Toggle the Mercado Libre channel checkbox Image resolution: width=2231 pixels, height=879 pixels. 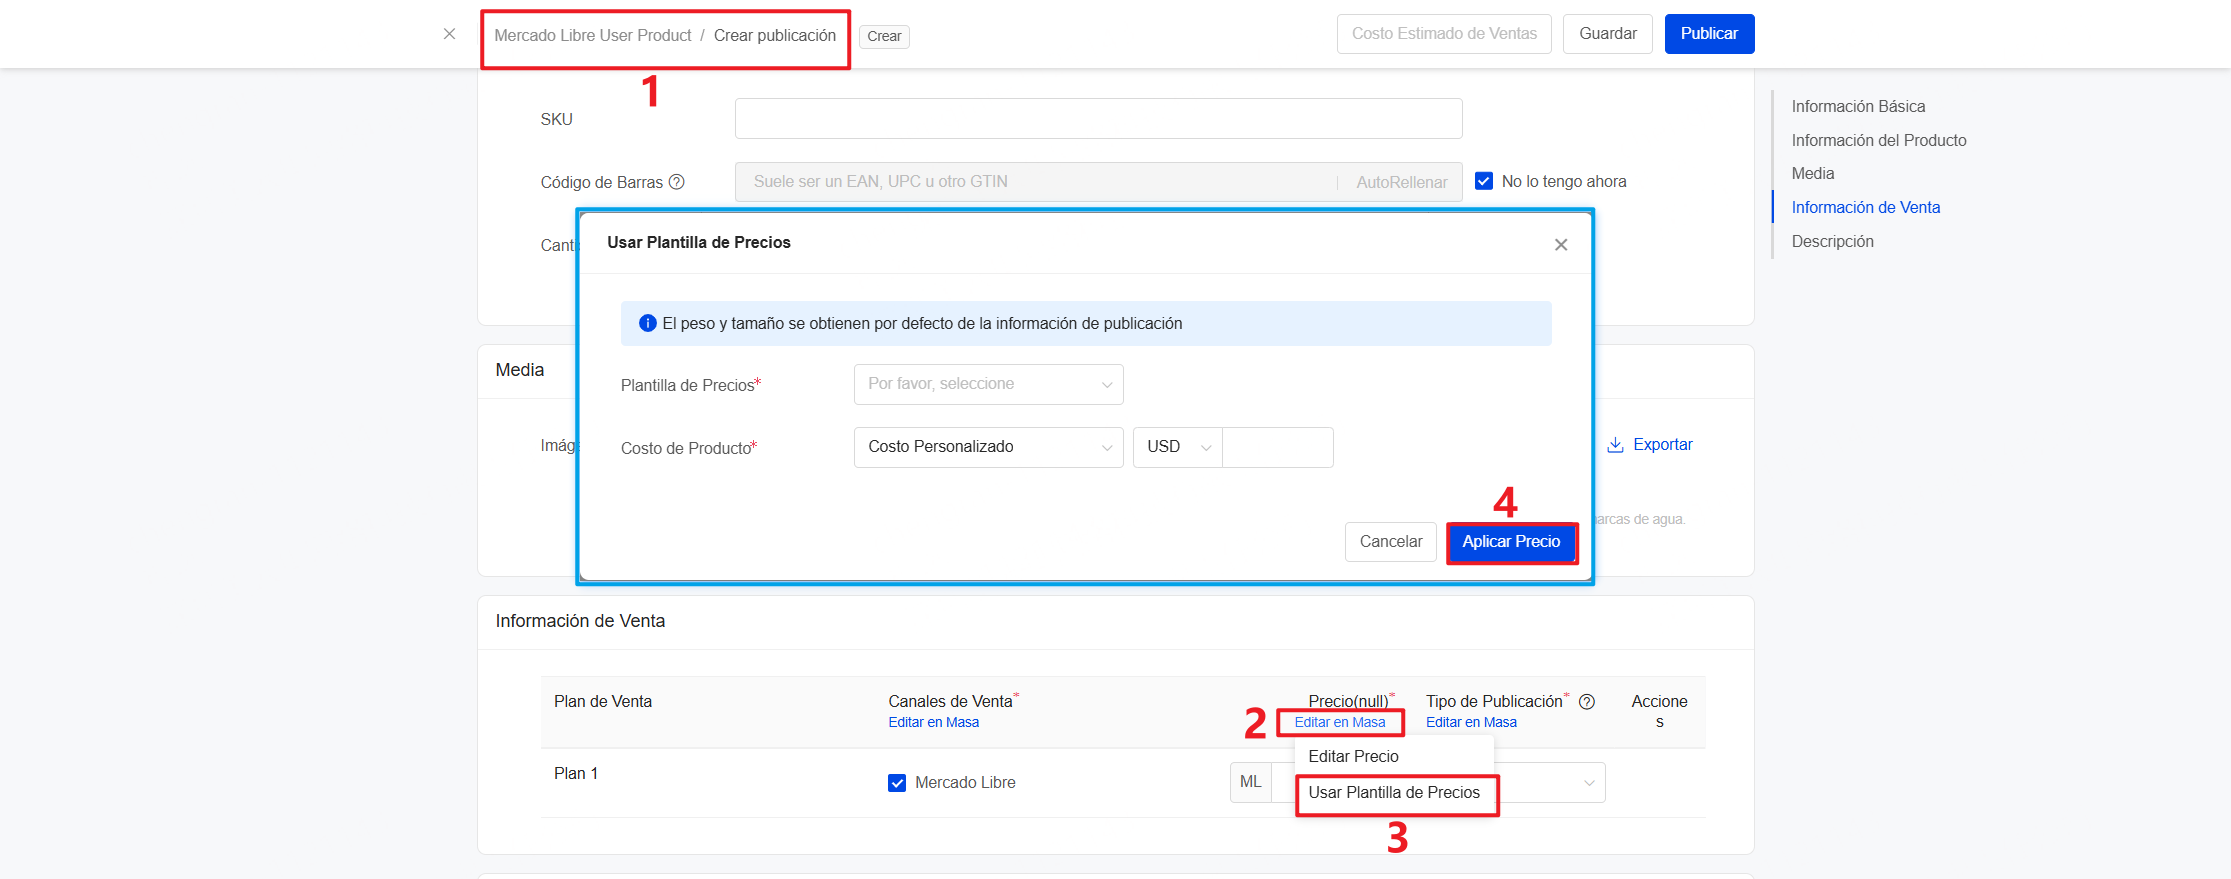(897, 783)
